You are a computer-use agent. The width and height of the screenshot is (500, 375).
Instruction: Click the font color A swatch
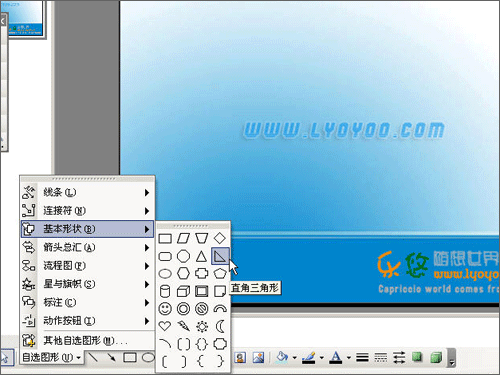pos(336,357)
